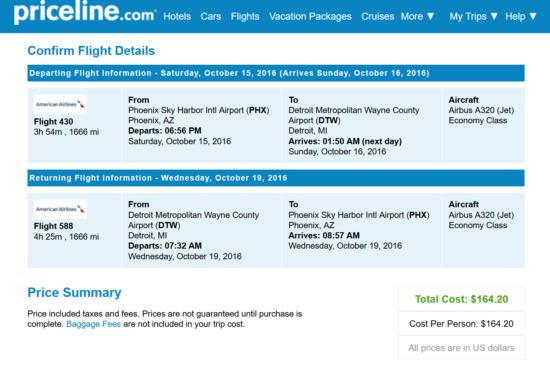Click the priceline.com logo
This screenshot has height=367, width=550.
point(85,13)
